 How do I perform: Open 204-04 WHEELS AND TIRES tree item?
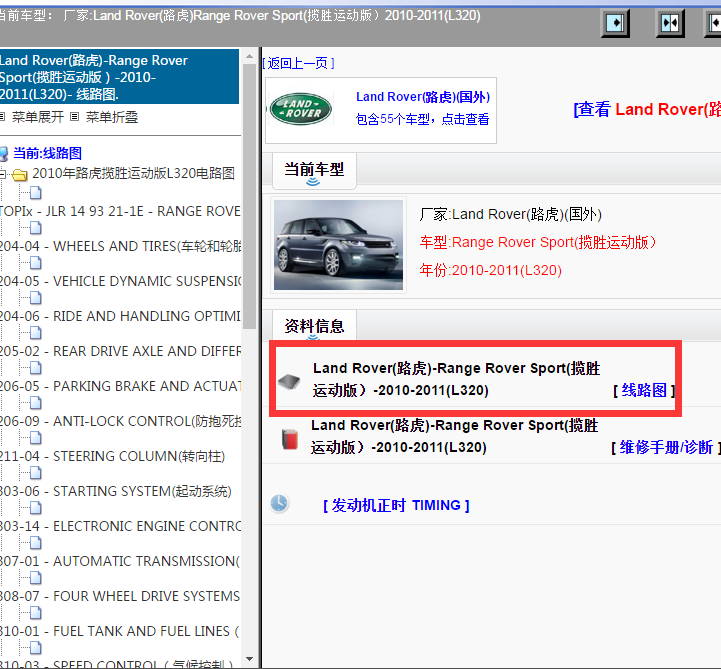(120, 246)
